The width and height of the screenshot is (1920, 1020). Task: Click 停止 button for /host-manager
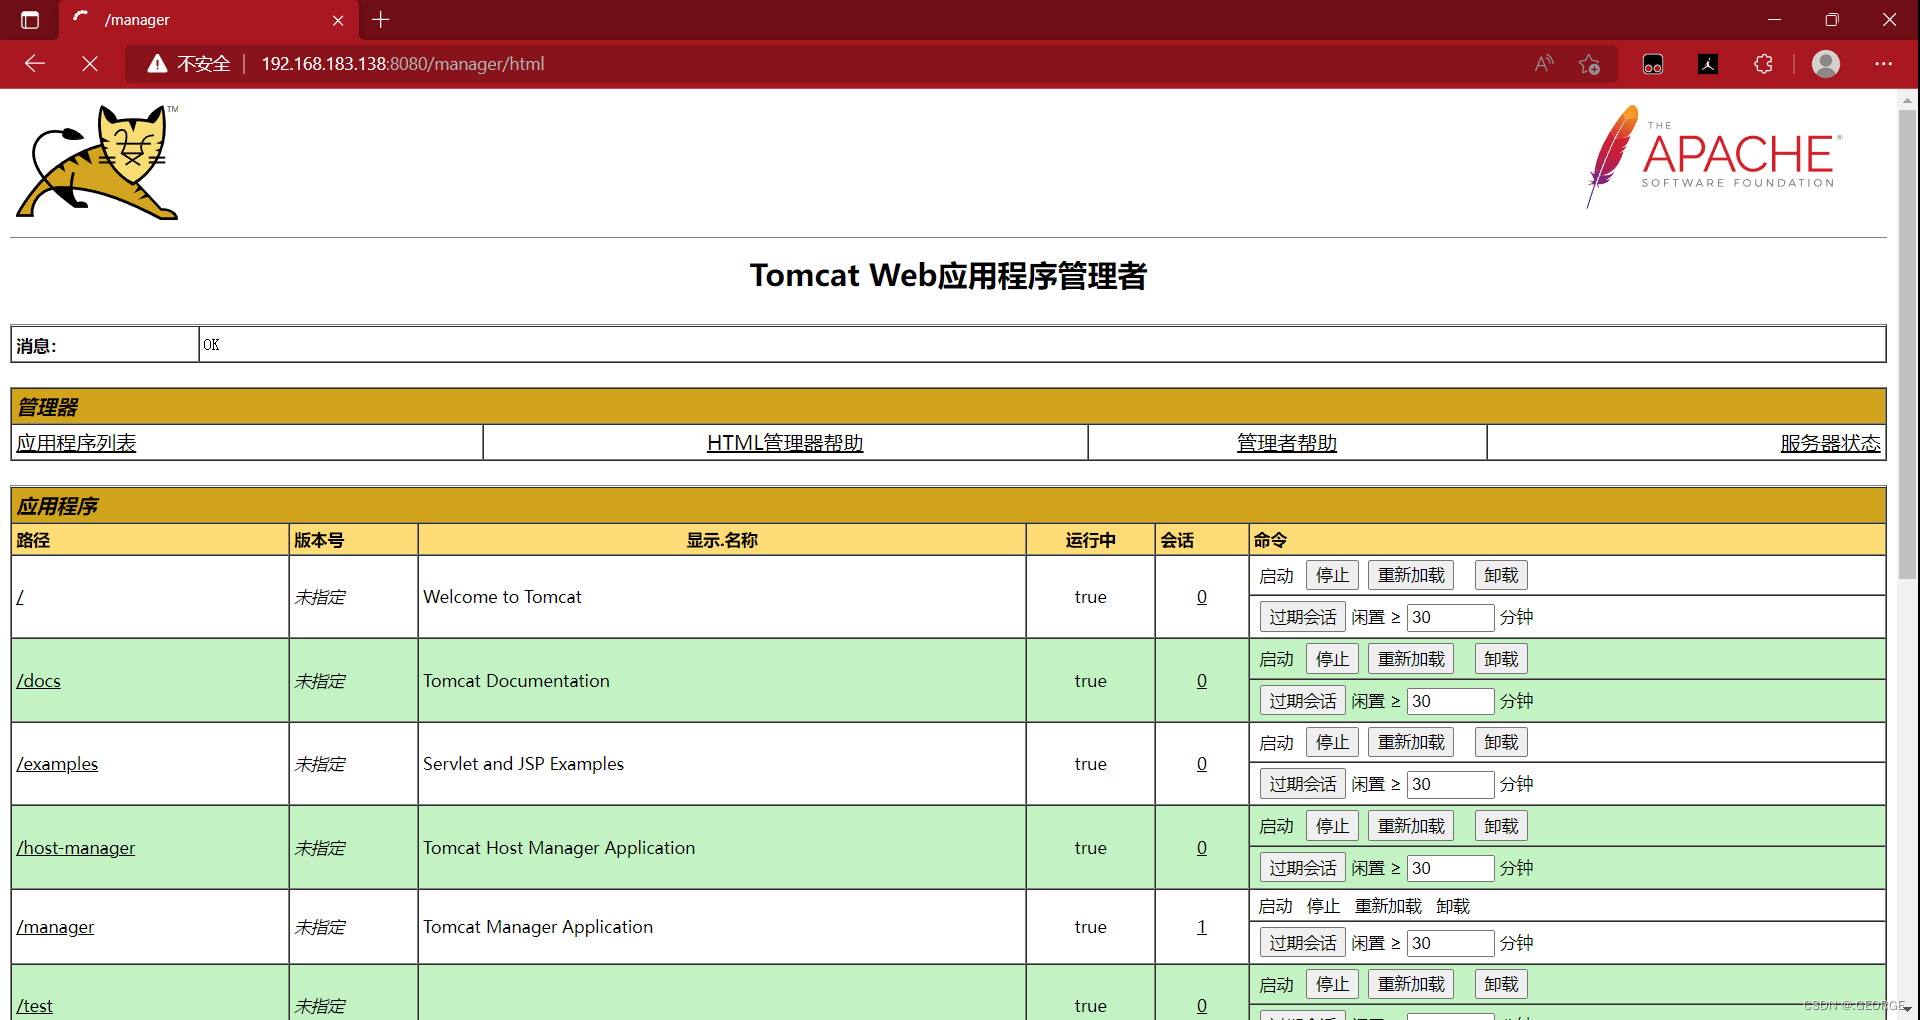coord(1332,826)
